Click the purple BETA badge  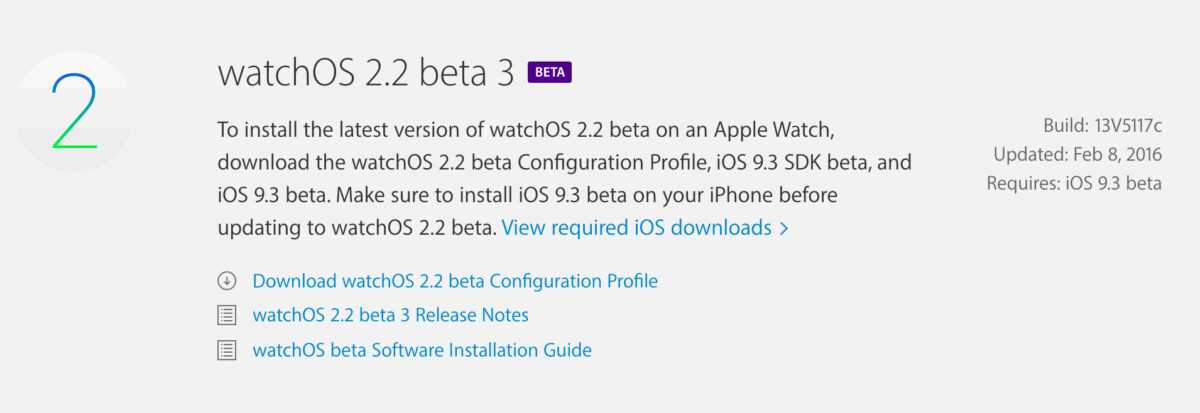click(549, 72)
